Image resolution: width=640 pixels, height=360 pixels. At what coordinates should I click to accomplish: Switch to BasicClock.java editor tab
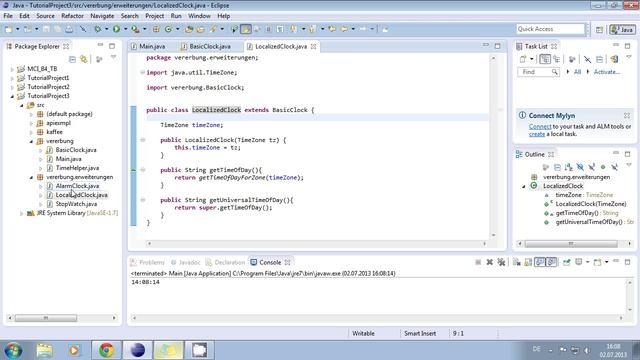click(x=206, y=47)
